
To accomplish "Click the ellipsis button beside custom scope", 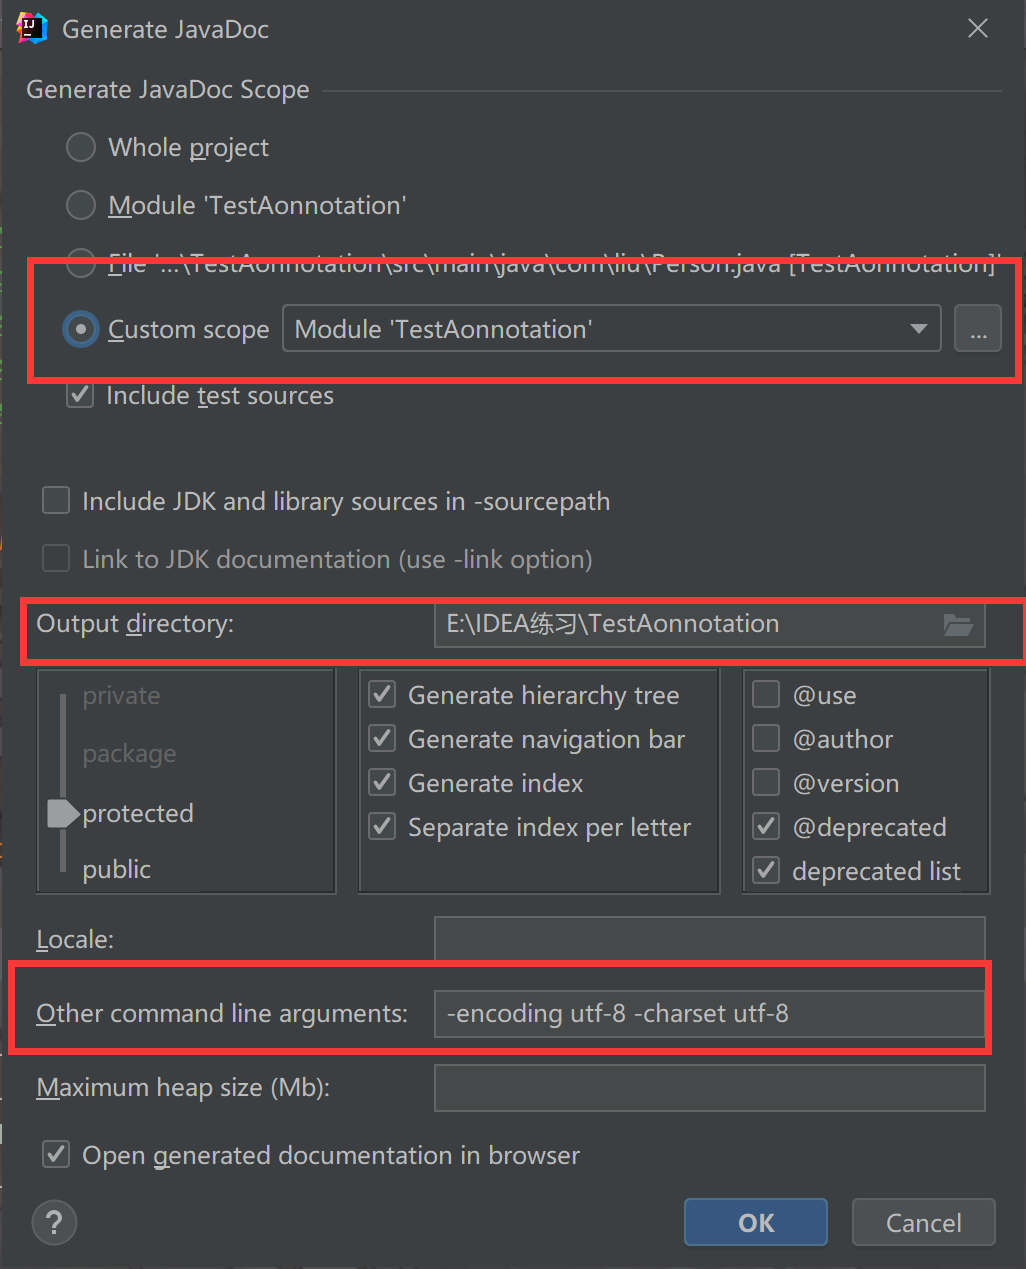I will 977,329.
